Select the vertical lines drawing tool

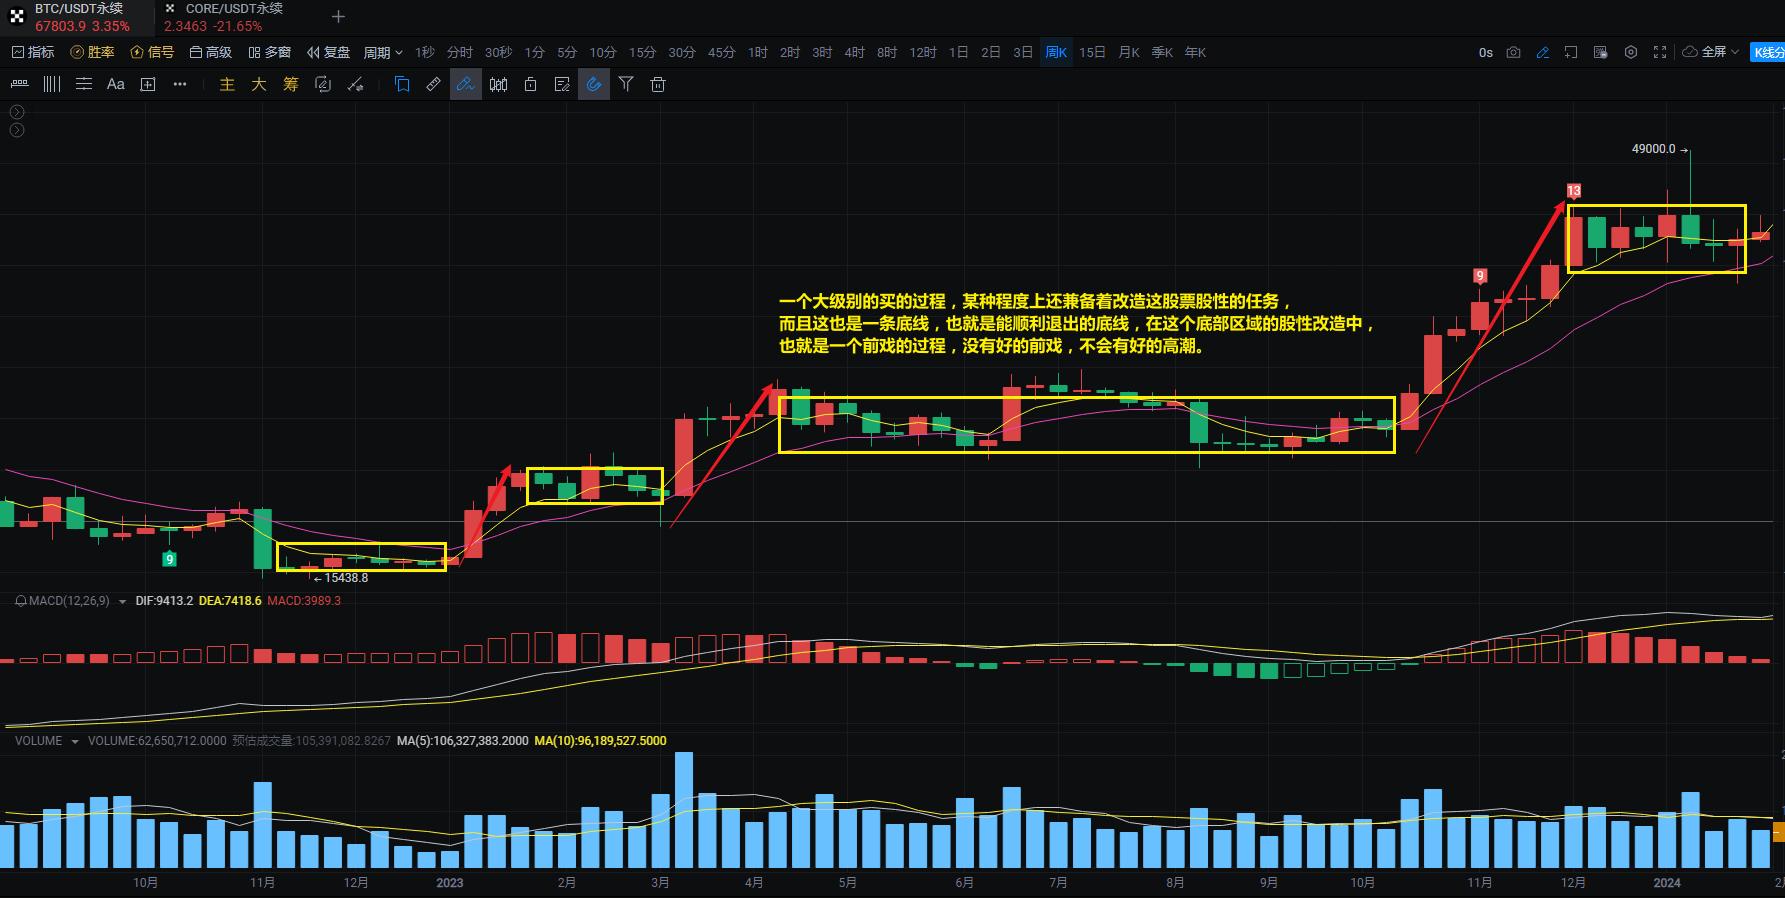pyautogui.click(x=51, y=84)
